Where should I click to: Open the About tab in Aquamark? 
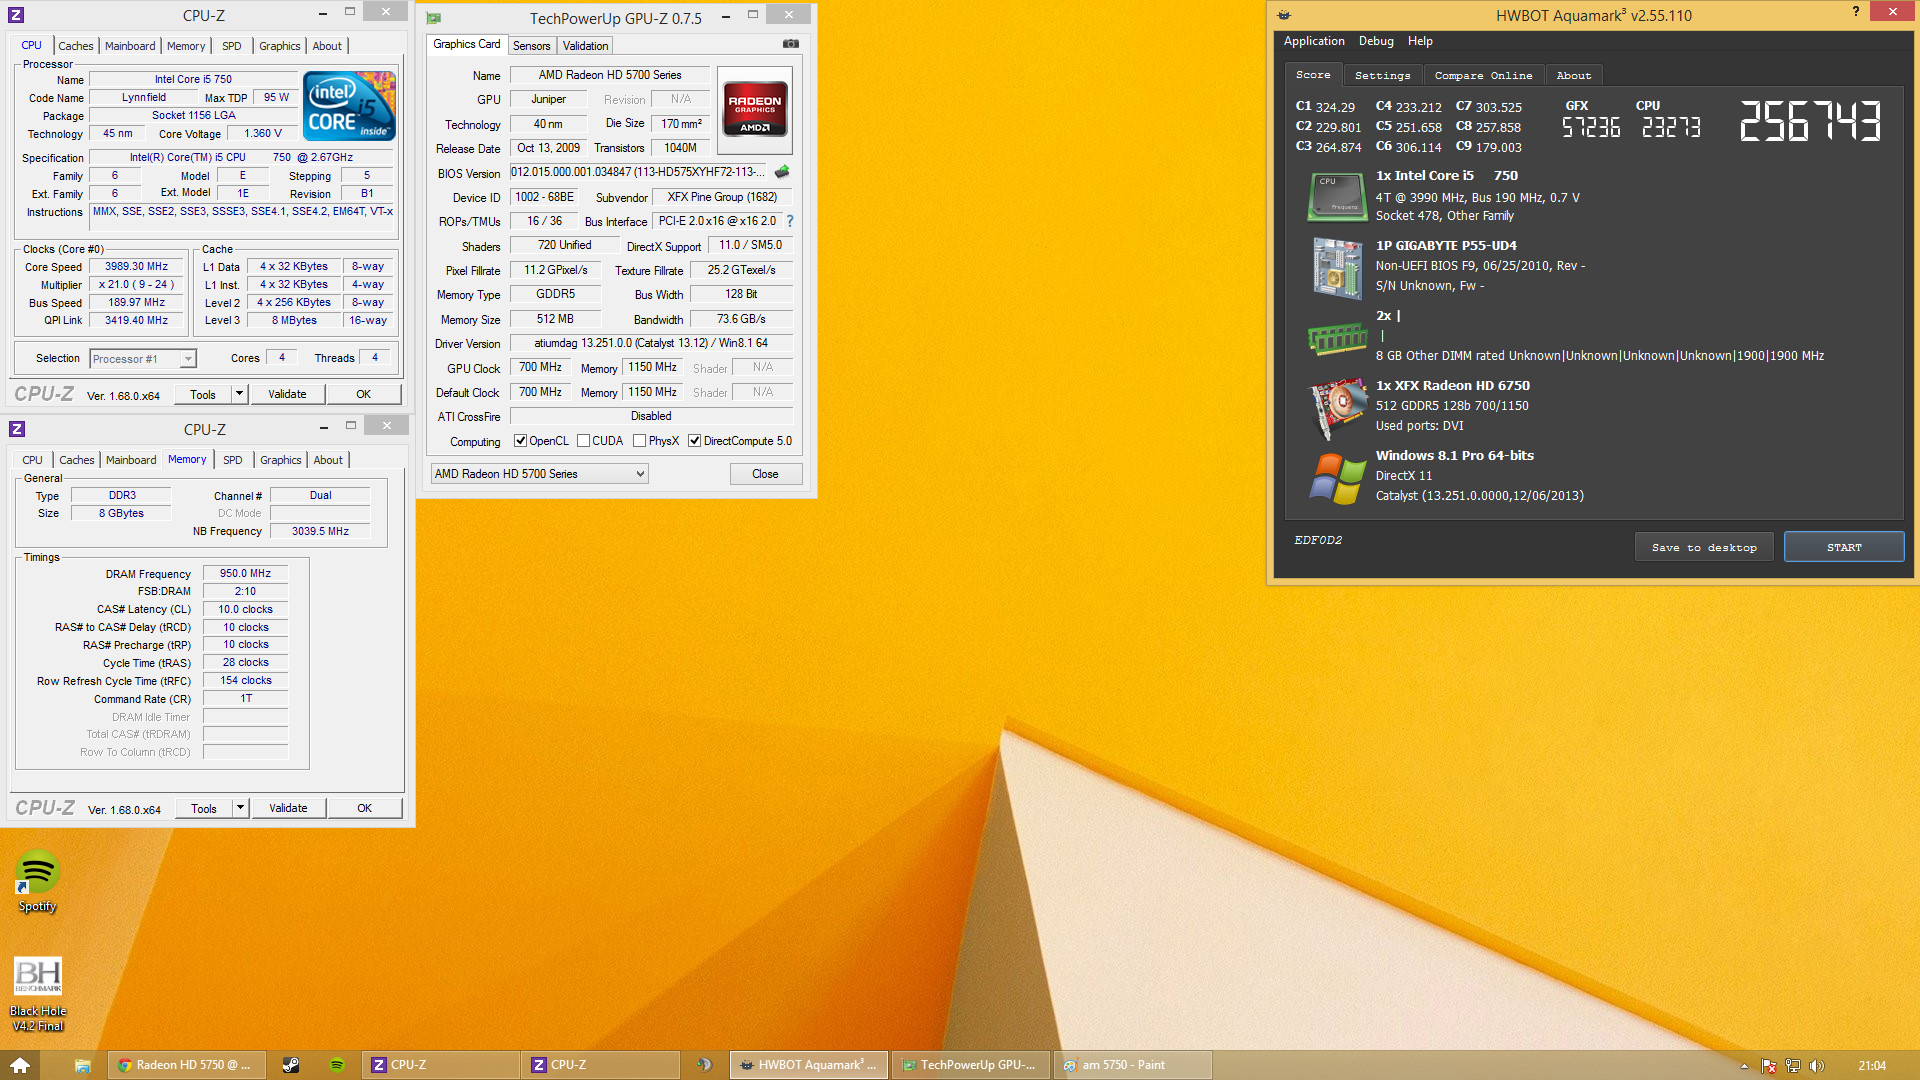(1574, 75)
